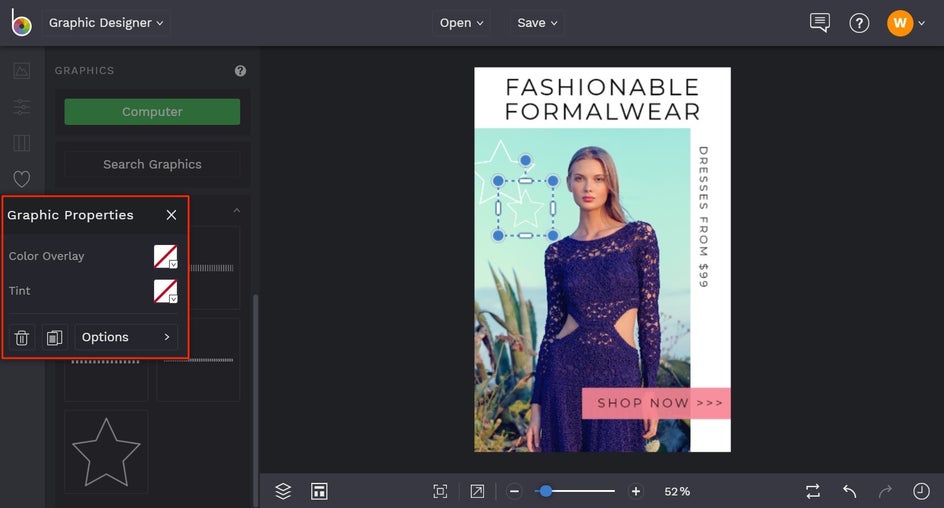Open the Open dropdown menu
The height and width of the screenshot is (508, 944).
pyautogui.click(x=461, y=23)
